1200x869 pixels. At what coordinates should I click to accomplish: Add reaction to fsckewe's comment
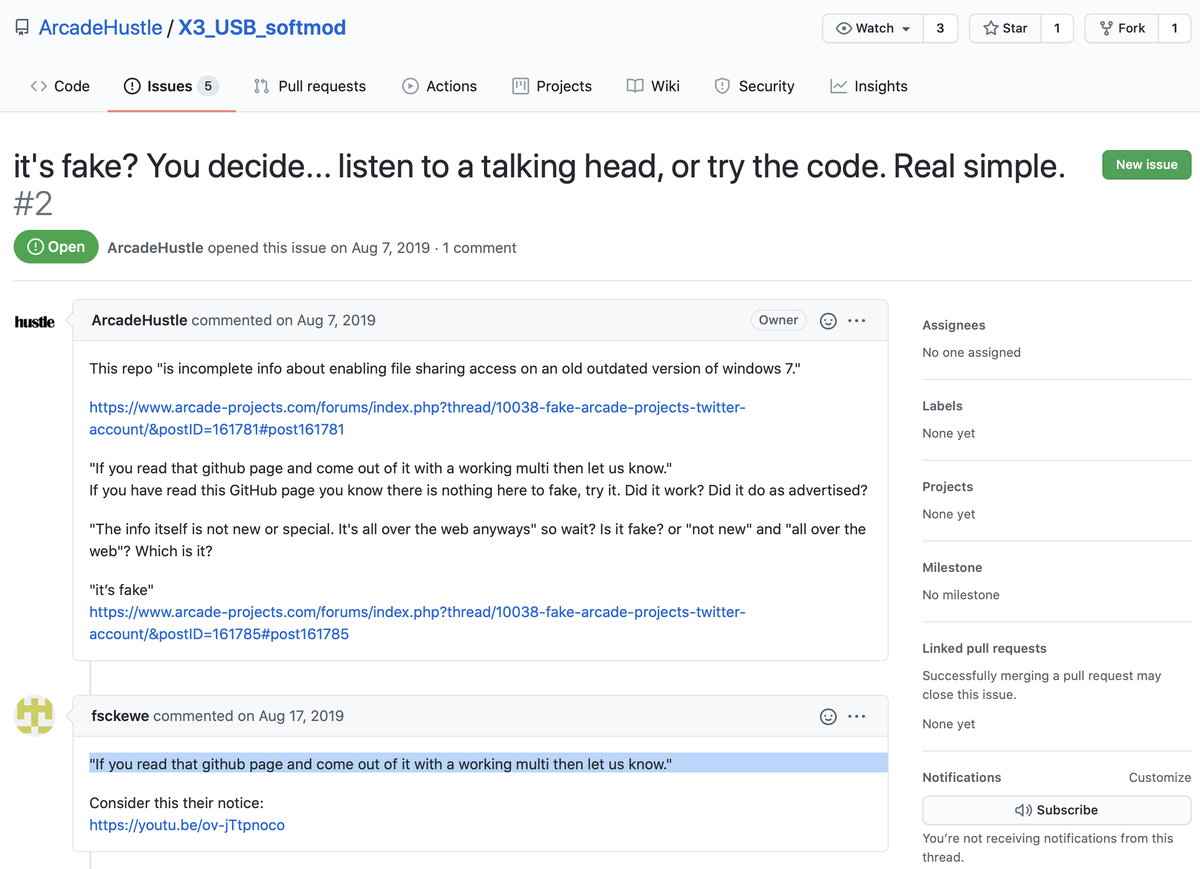(x=828, y=717)
